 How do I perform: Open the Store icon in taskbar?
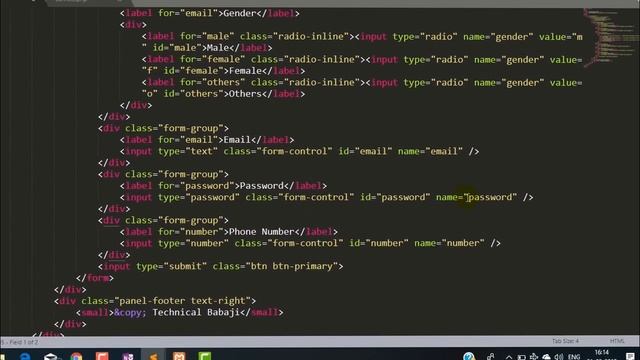click(x=51, y=356)
